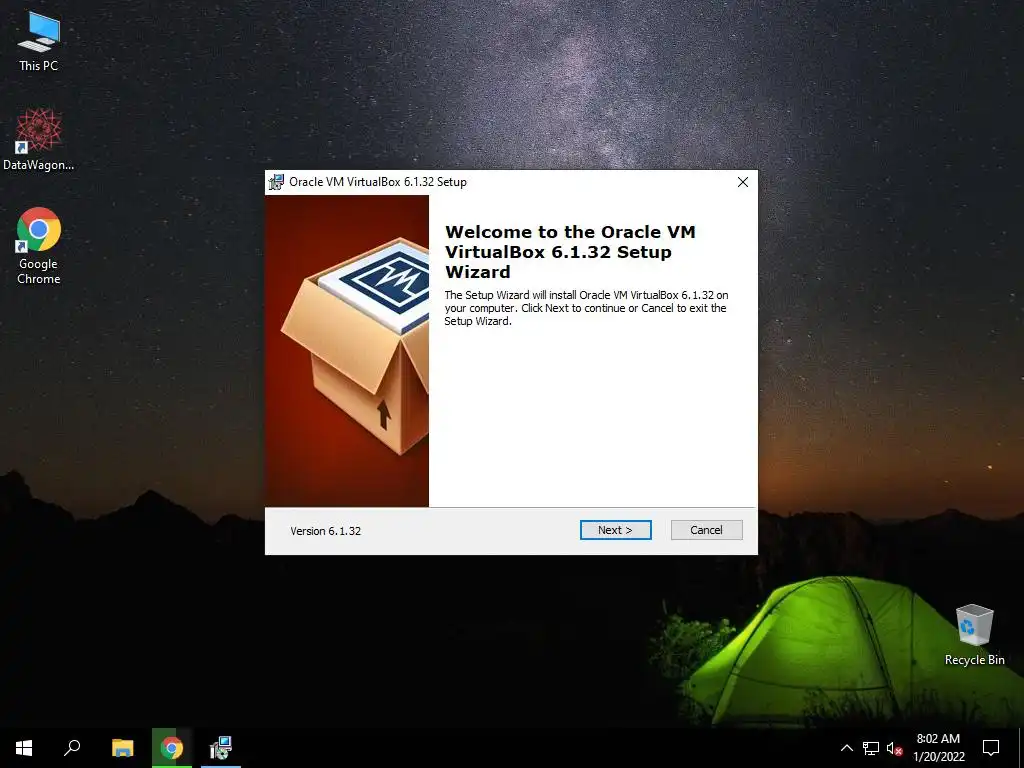This screenshot has width=1024, height=768.
Task: Select the Recycle Bin desktop icon
Action: (x=974, y=635)
